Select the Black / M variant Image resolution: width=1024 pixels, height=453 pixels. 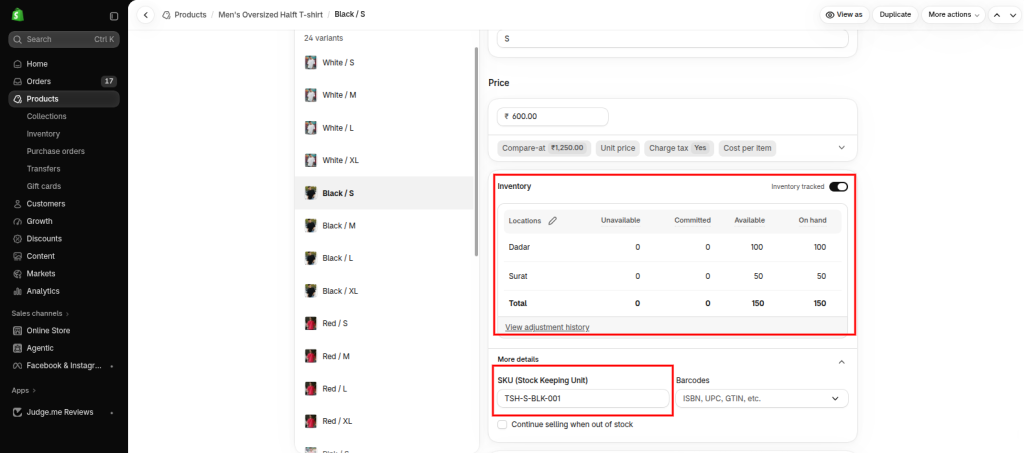pos(384,226)
